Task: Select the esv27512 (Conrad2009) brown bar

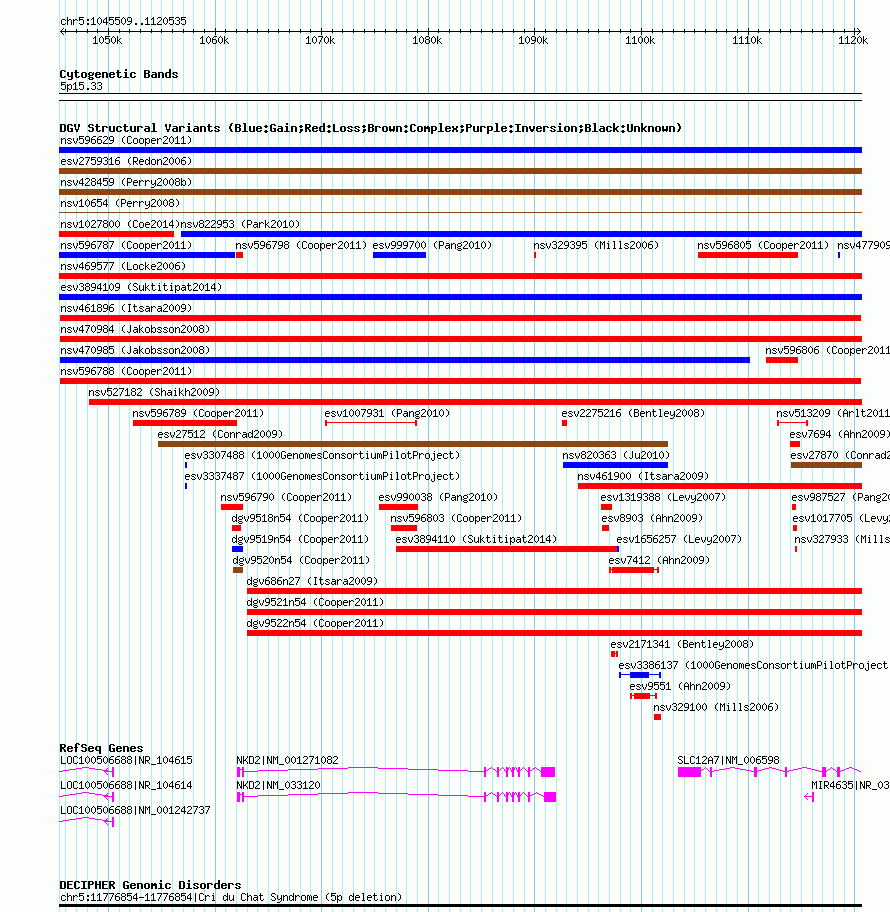Action: tap(413, 444)
